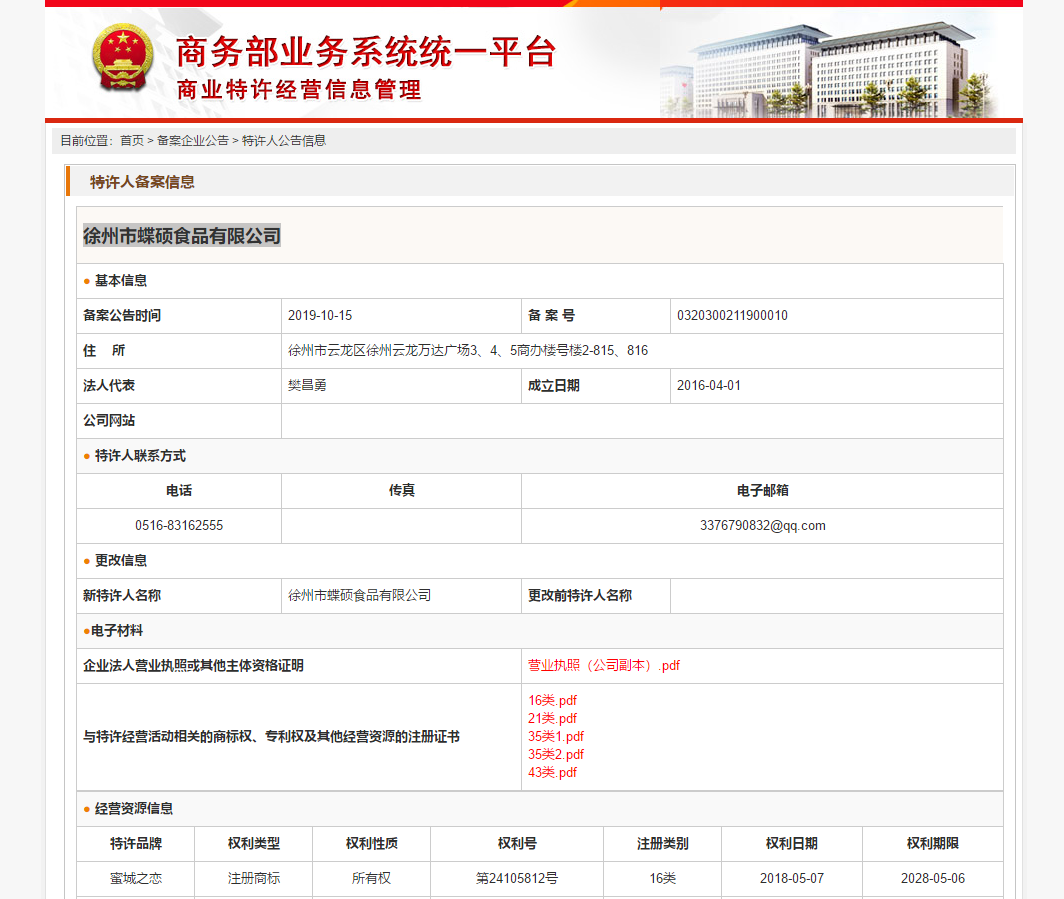Click rights expiry 2028-05-06
This screenshot has width=1064, height=899.
[933, 879]
